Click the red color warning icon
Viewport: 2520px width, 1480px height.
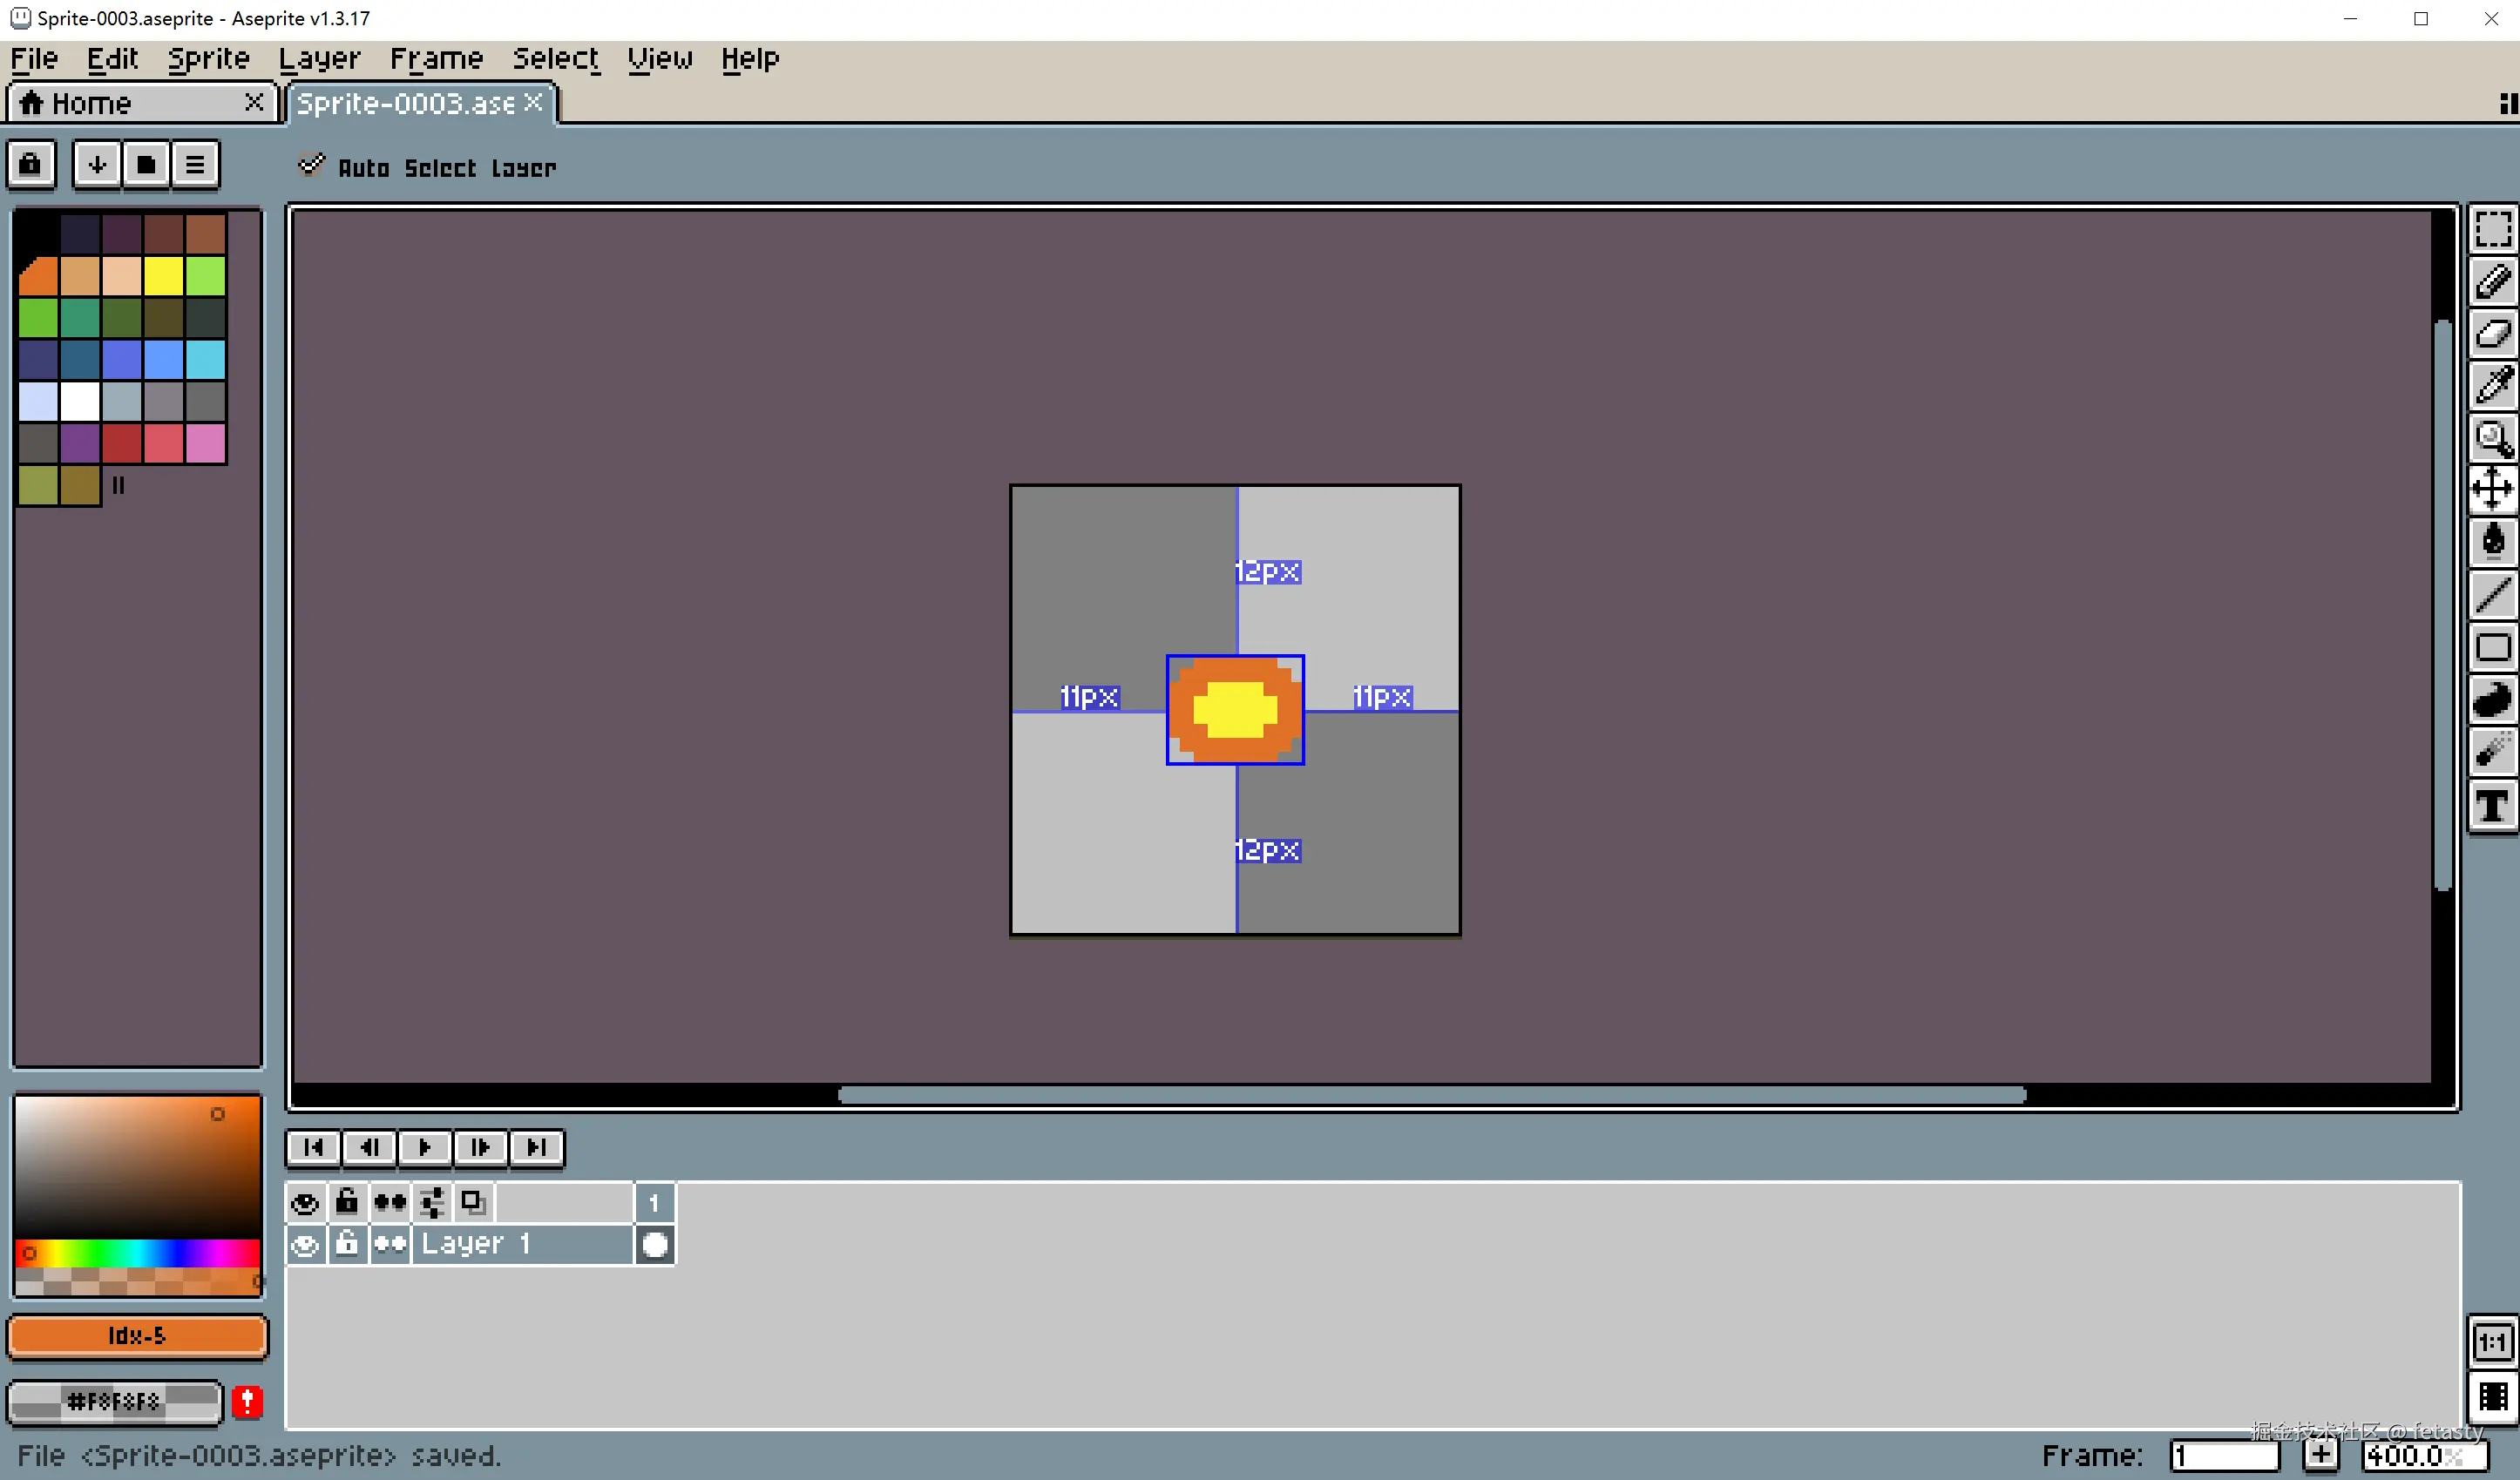[x=247, y=1402]
